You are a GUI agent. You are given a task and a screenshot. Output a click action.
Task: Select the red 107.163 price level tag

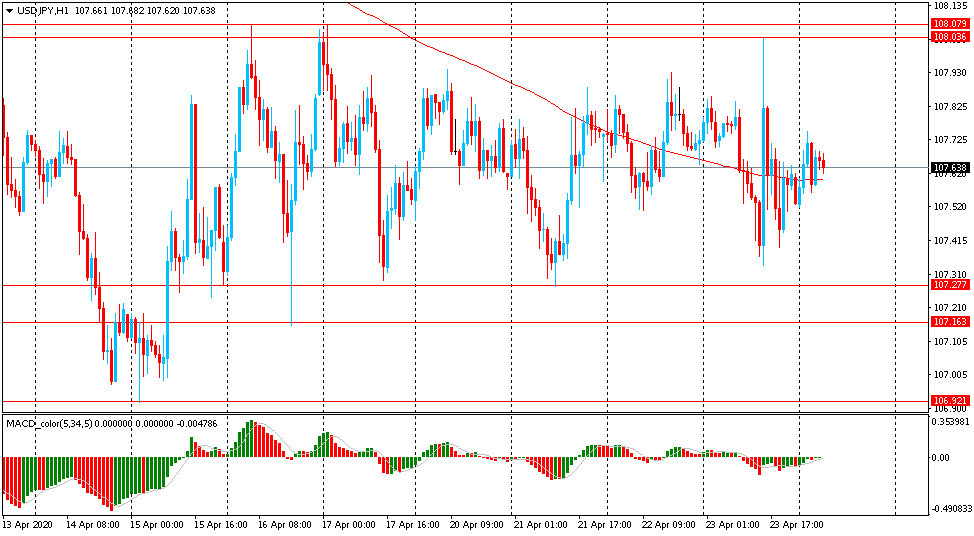click(x=950, y=322)
